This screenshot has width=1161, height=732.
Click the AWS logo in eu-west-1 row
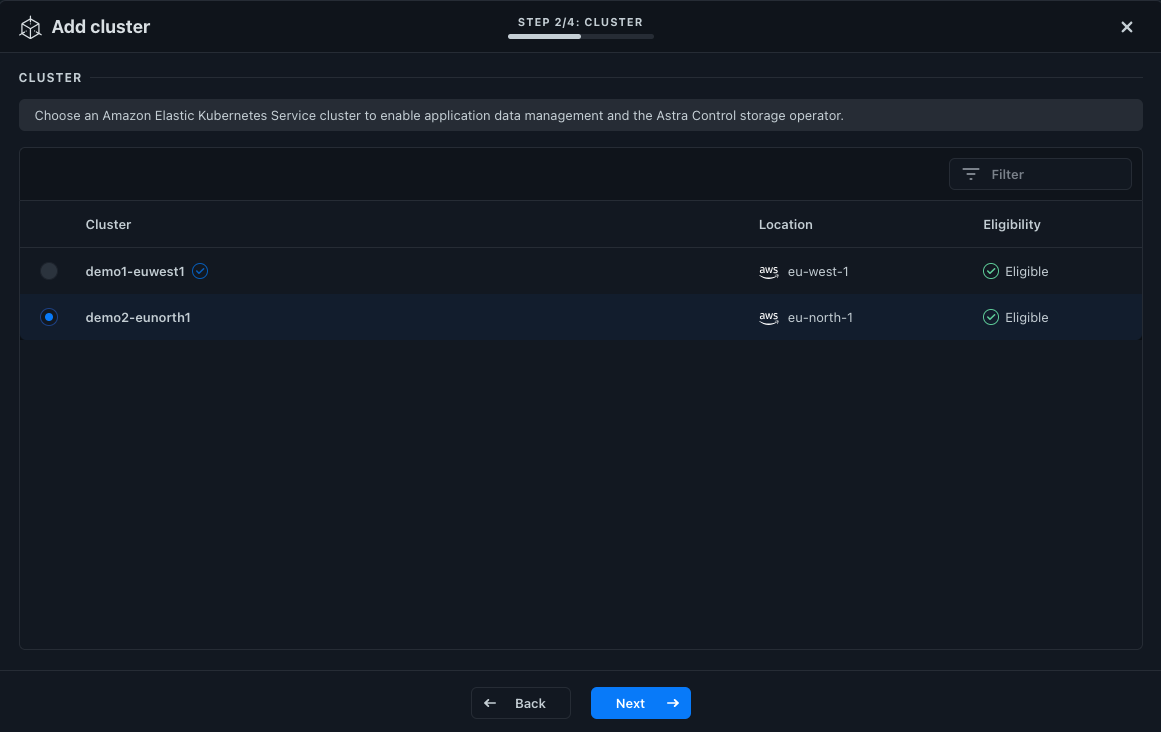coord(769,271)
